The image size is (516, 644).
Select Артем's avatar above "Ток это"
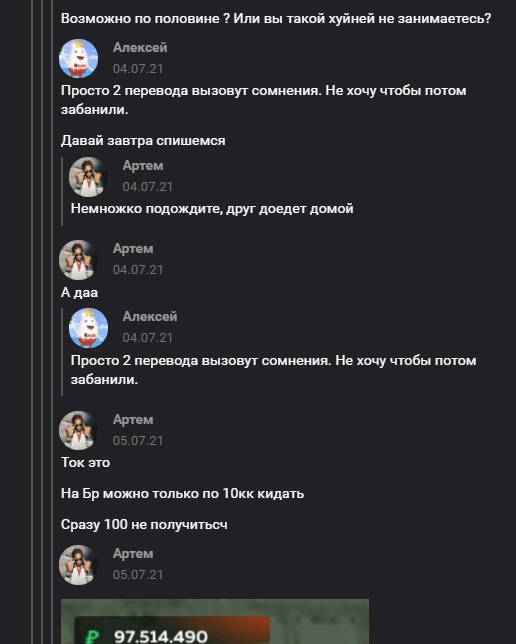[78, 430]
